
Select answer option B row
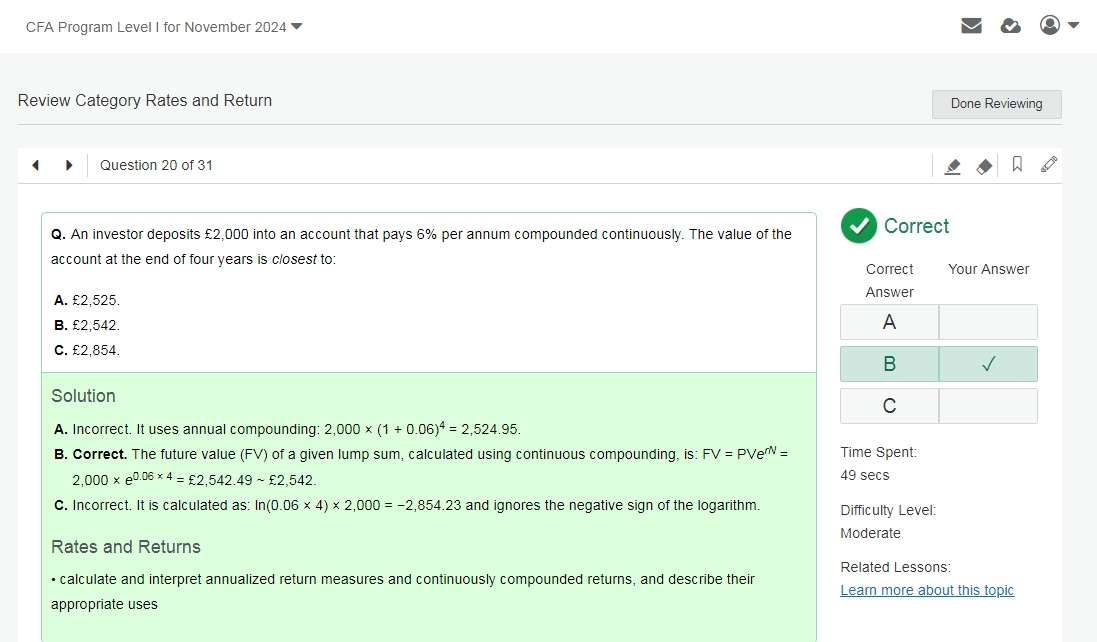889,364
